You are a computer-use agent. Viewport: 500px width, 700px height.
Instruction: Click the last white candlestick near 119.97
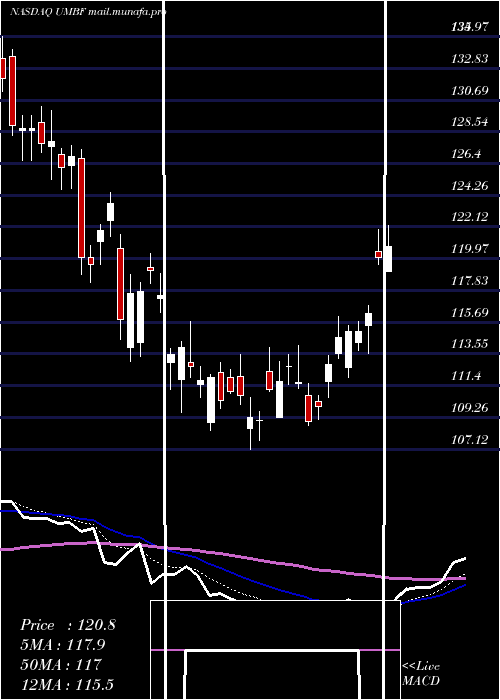[x=388, y=258]
